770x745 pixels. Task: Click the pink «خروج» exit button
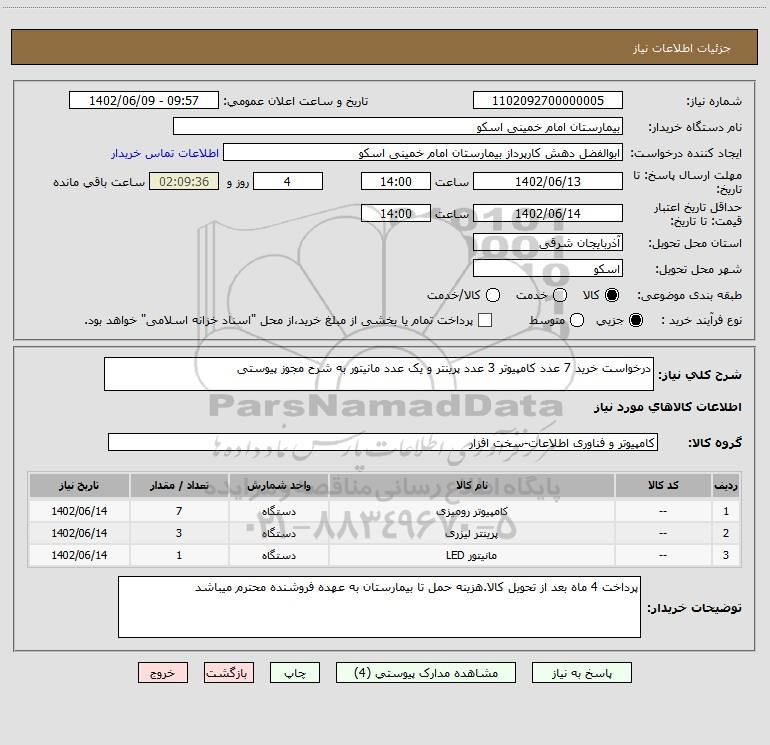163,673
